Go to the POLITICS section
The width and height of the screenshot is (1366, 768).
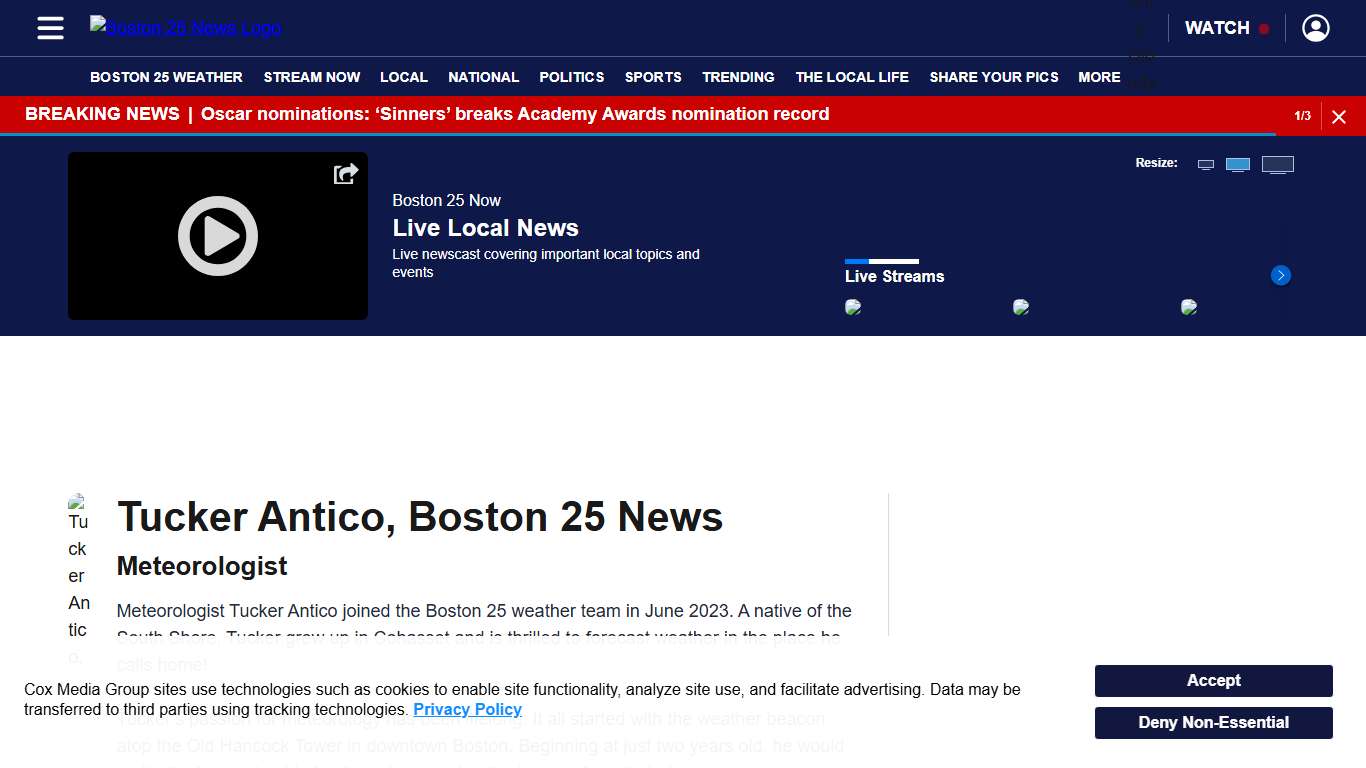point(571,77)
